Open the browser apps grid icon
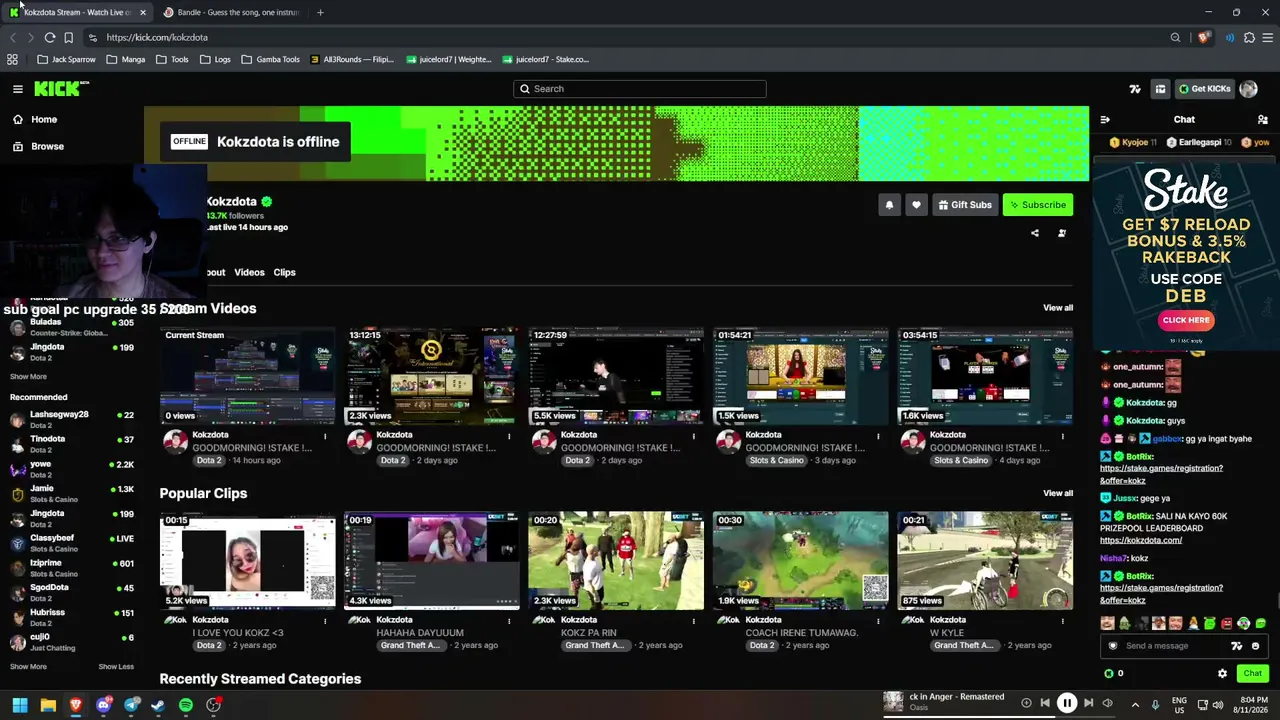Screen dimensions: 1280x720 point(12,59)
